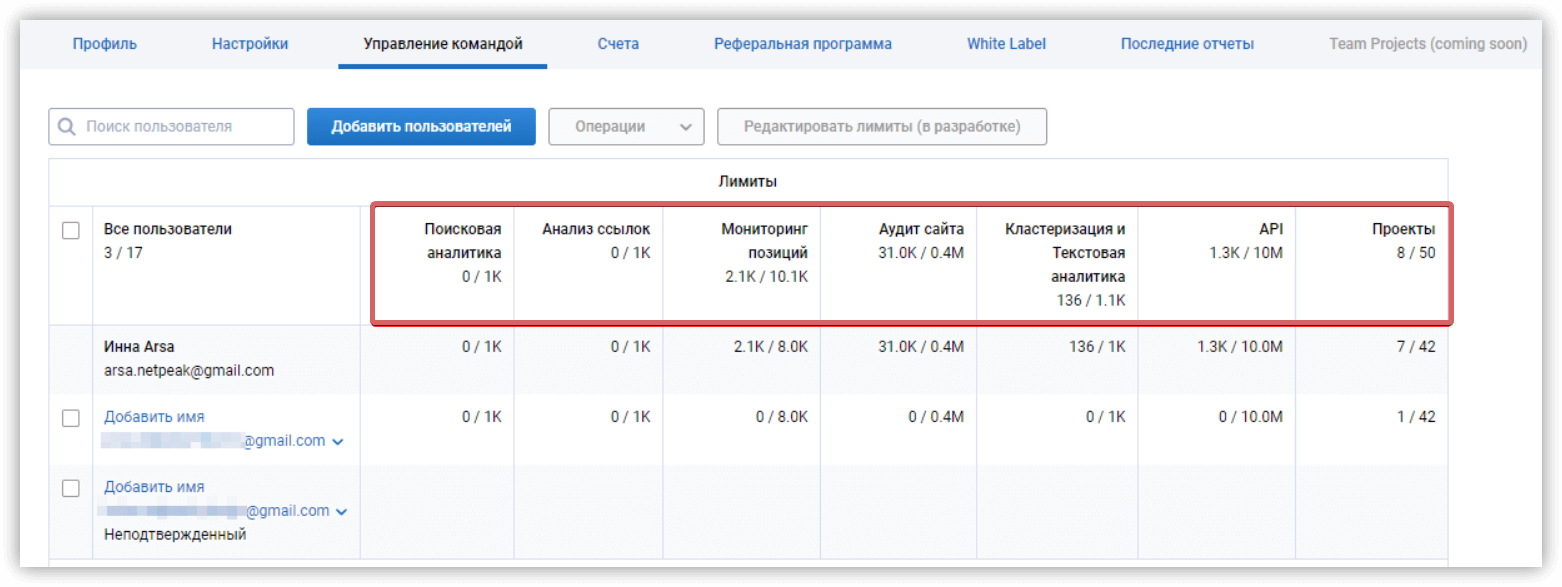Open the 'Последние отчеты' tab

(1187, 44)
